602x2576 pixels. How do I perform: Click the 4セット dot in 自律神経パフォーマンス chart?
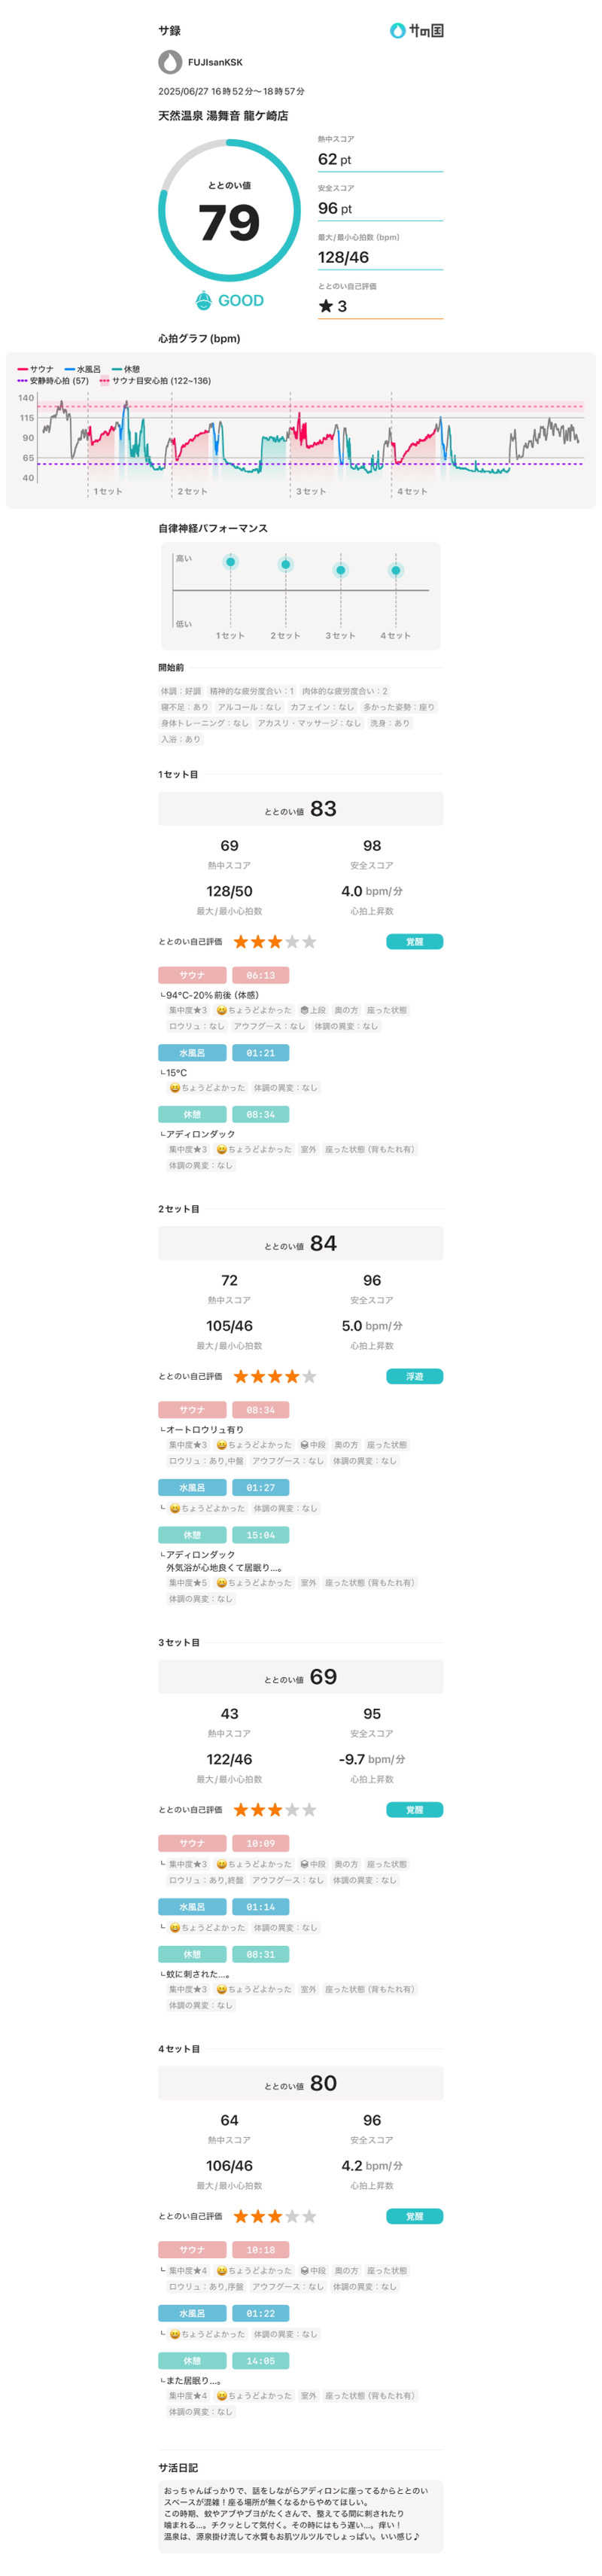396,570
